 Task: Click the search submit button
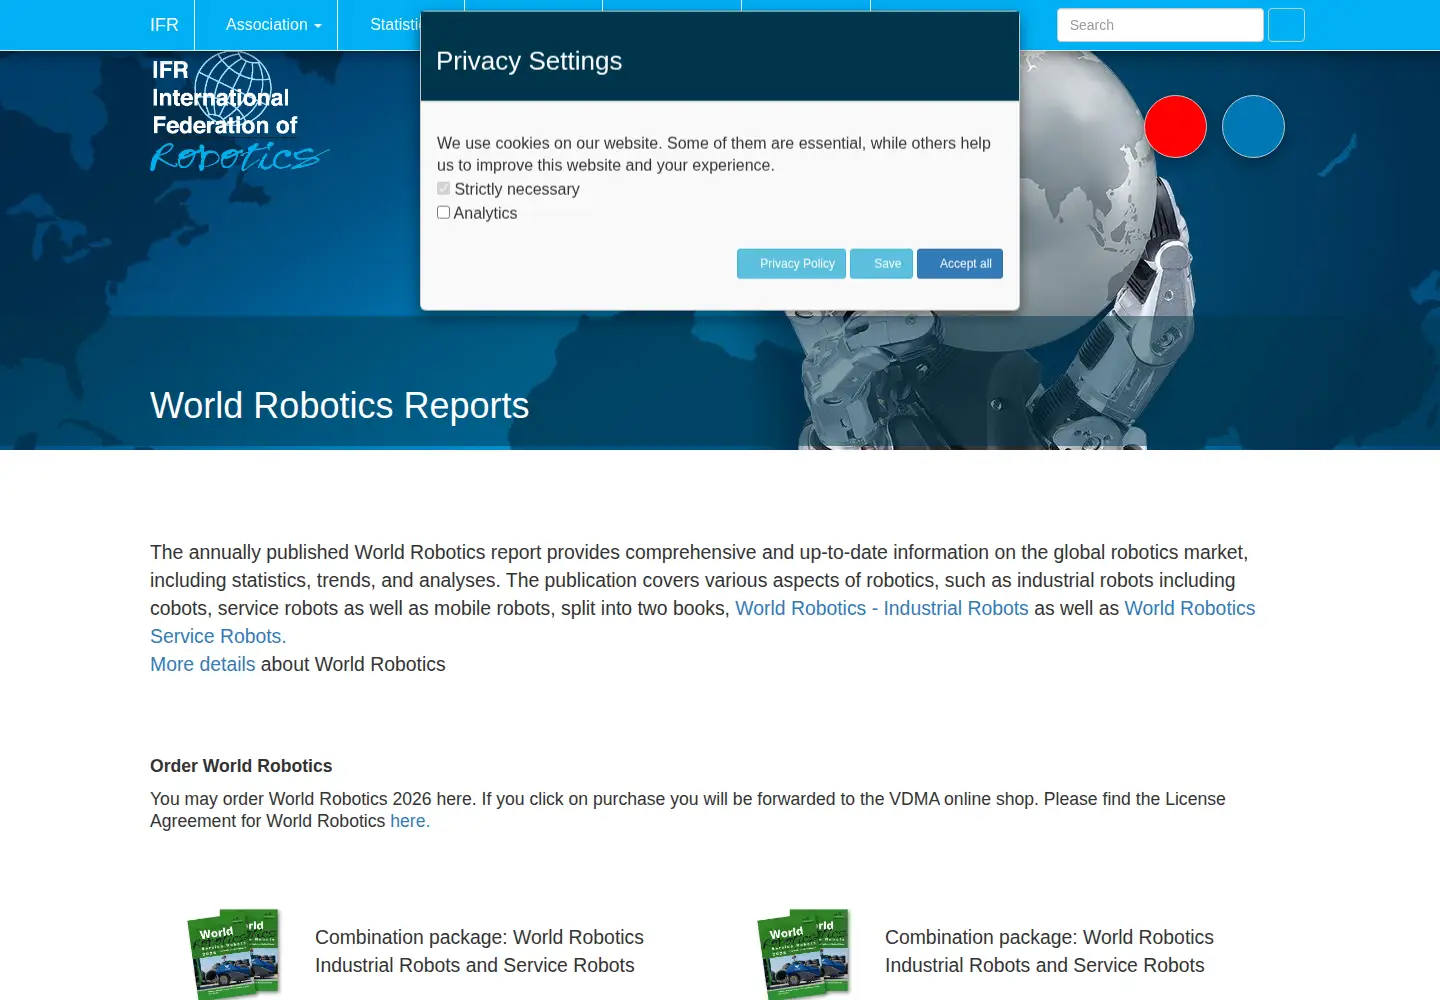tap(1286, 25)
